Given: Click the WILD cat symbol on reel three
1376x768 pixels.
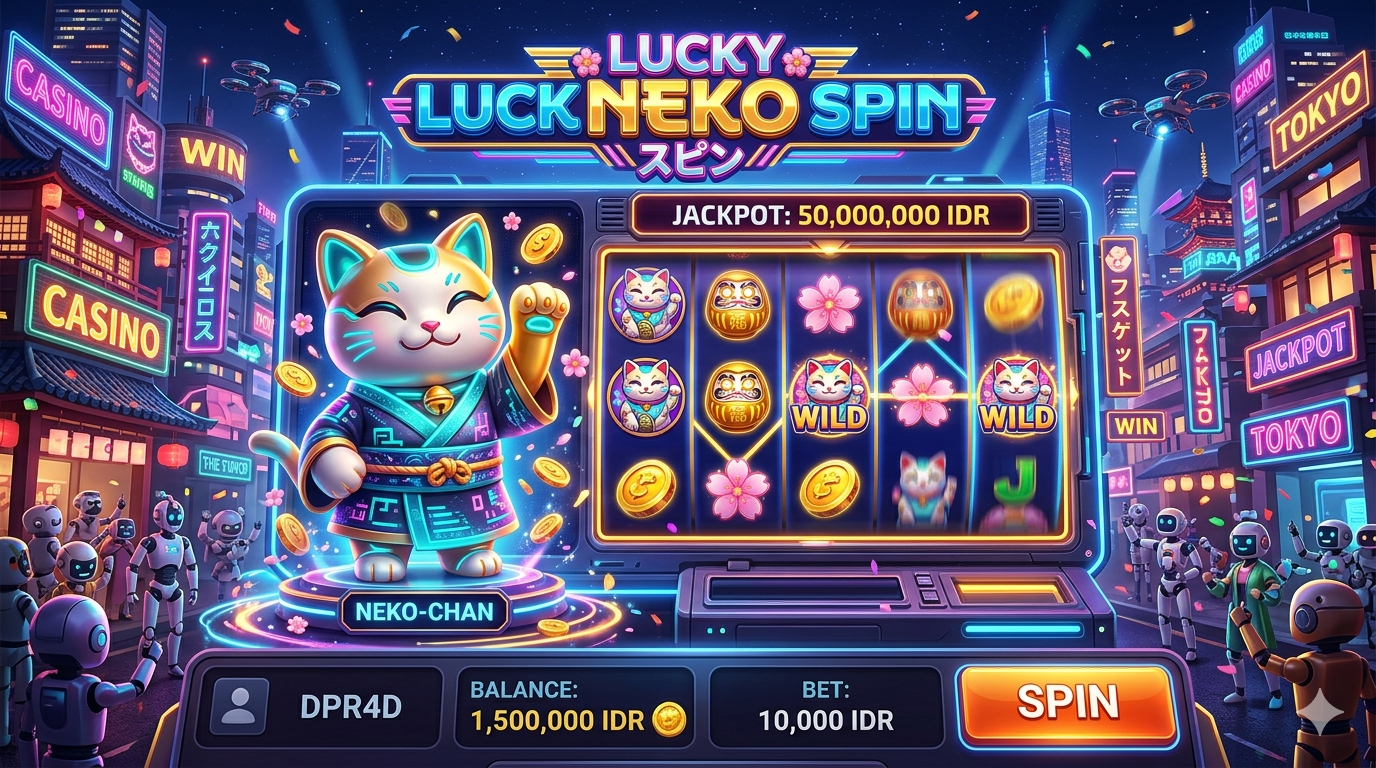Looking at the screenshot, I should (x=829, y=395).
